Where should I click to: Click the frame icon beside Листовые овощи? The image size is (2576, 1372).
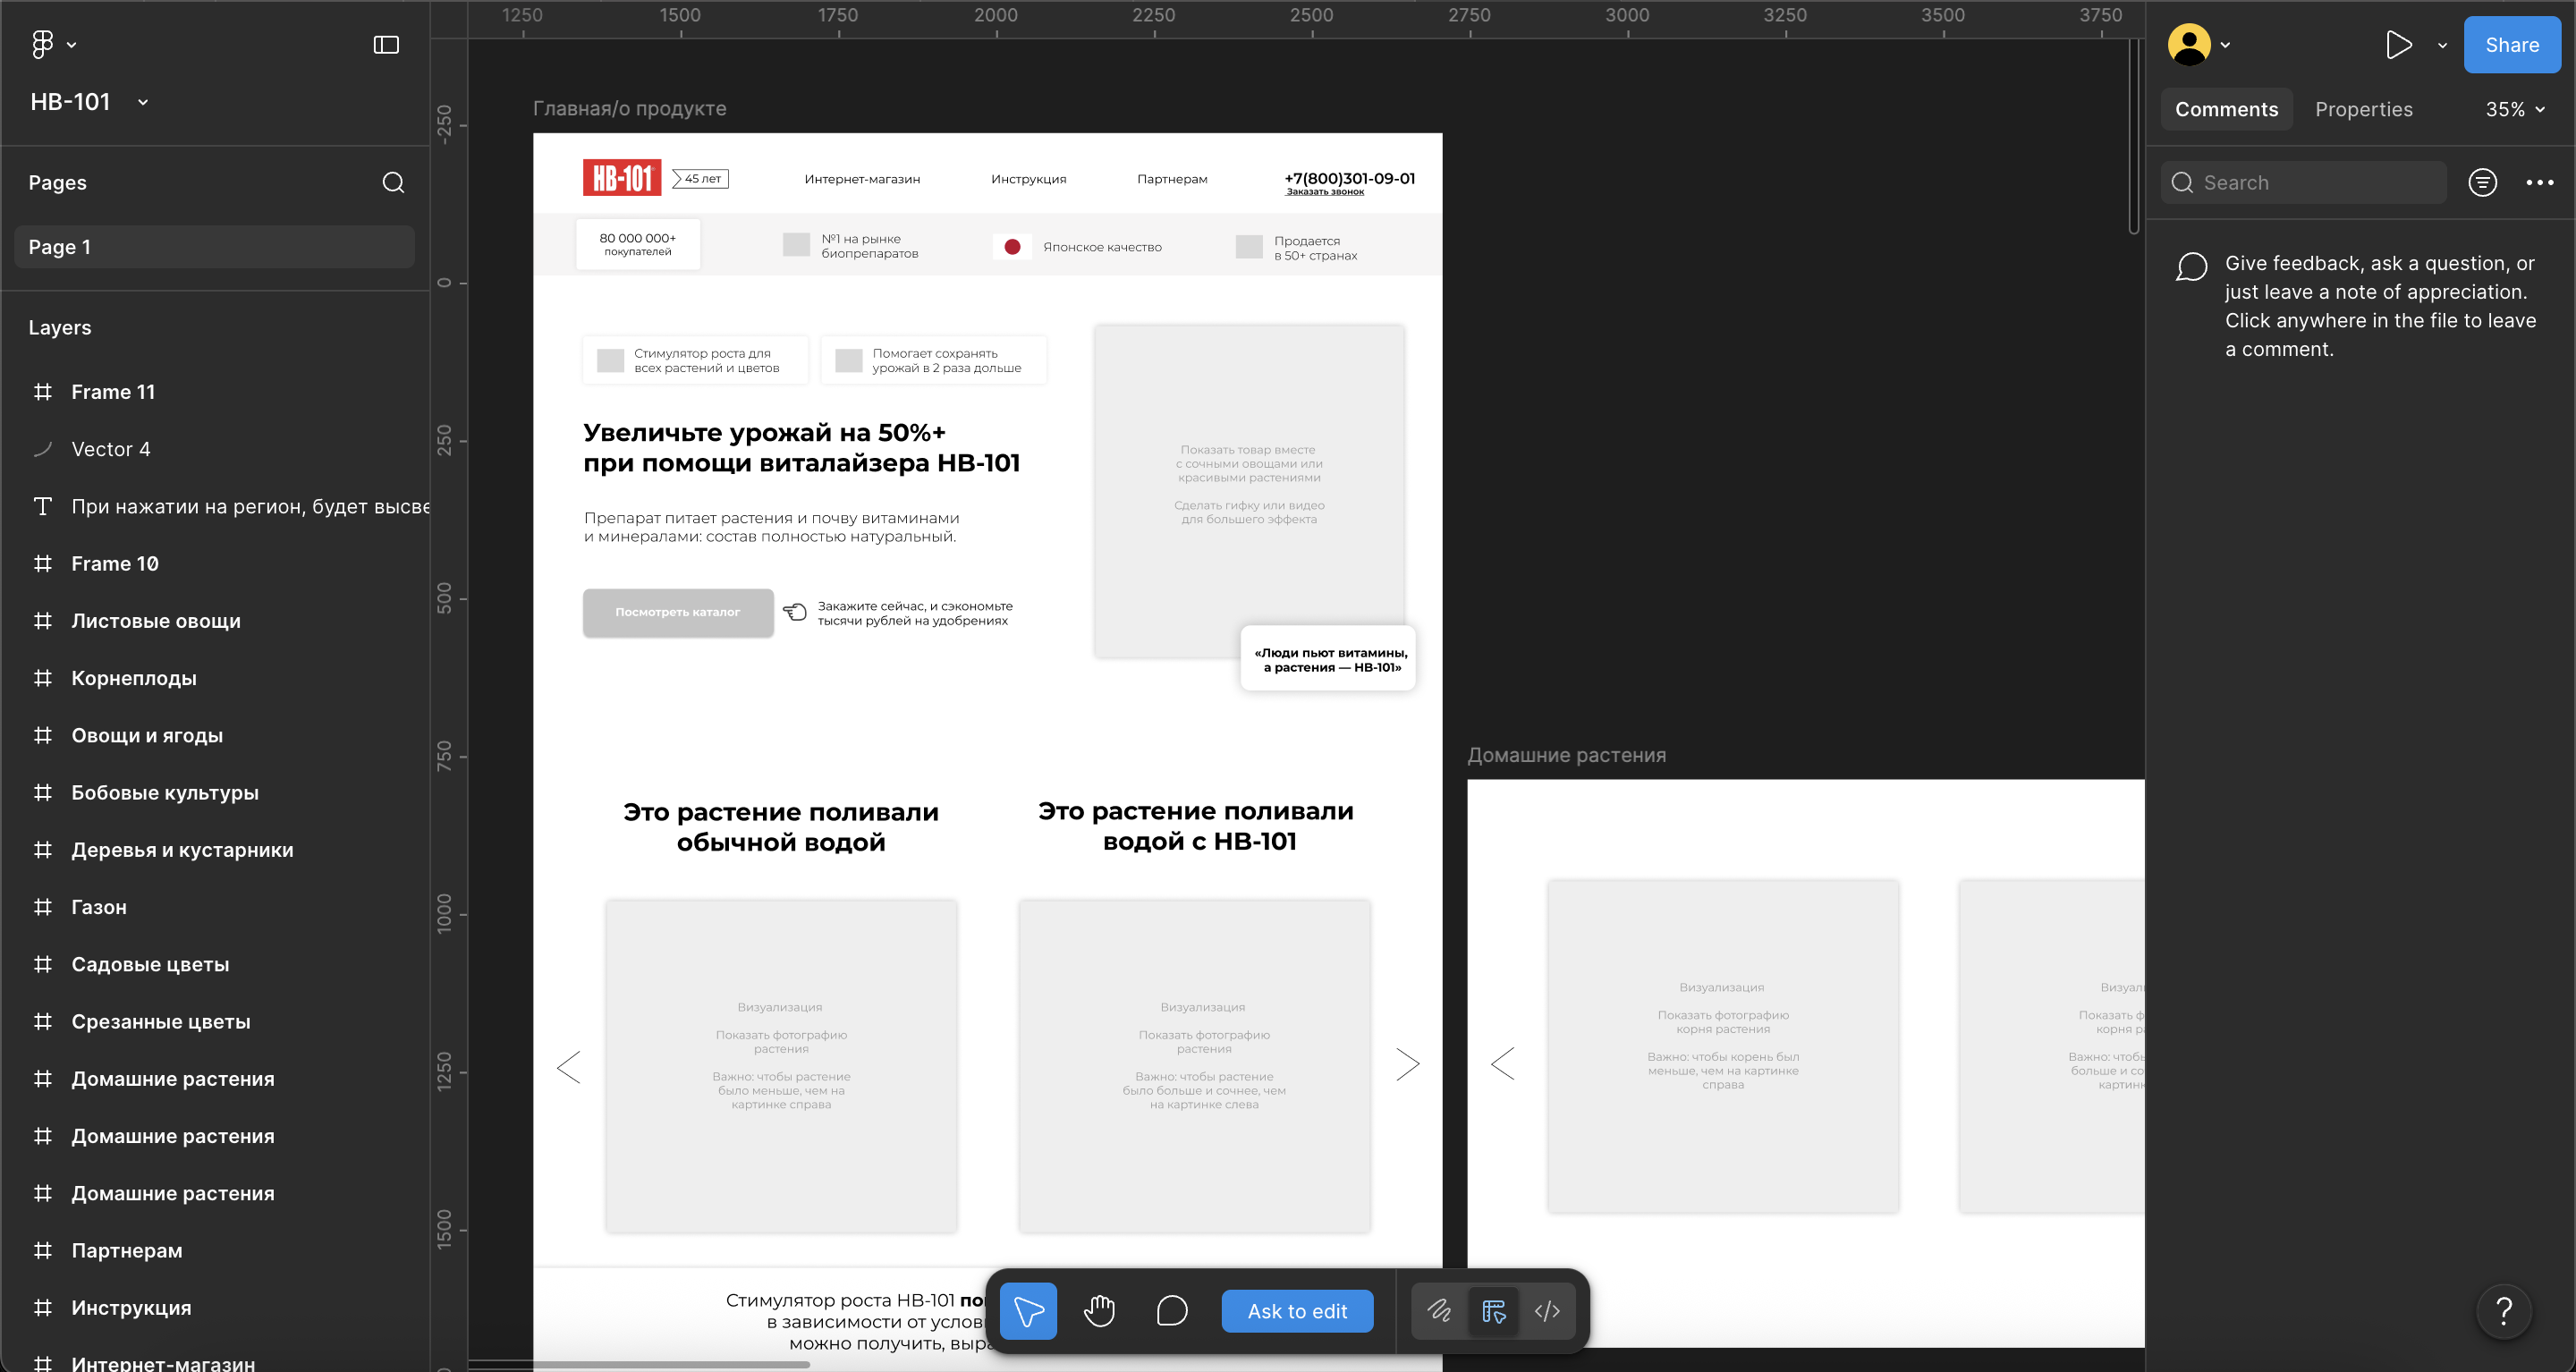tap(43, 621)
